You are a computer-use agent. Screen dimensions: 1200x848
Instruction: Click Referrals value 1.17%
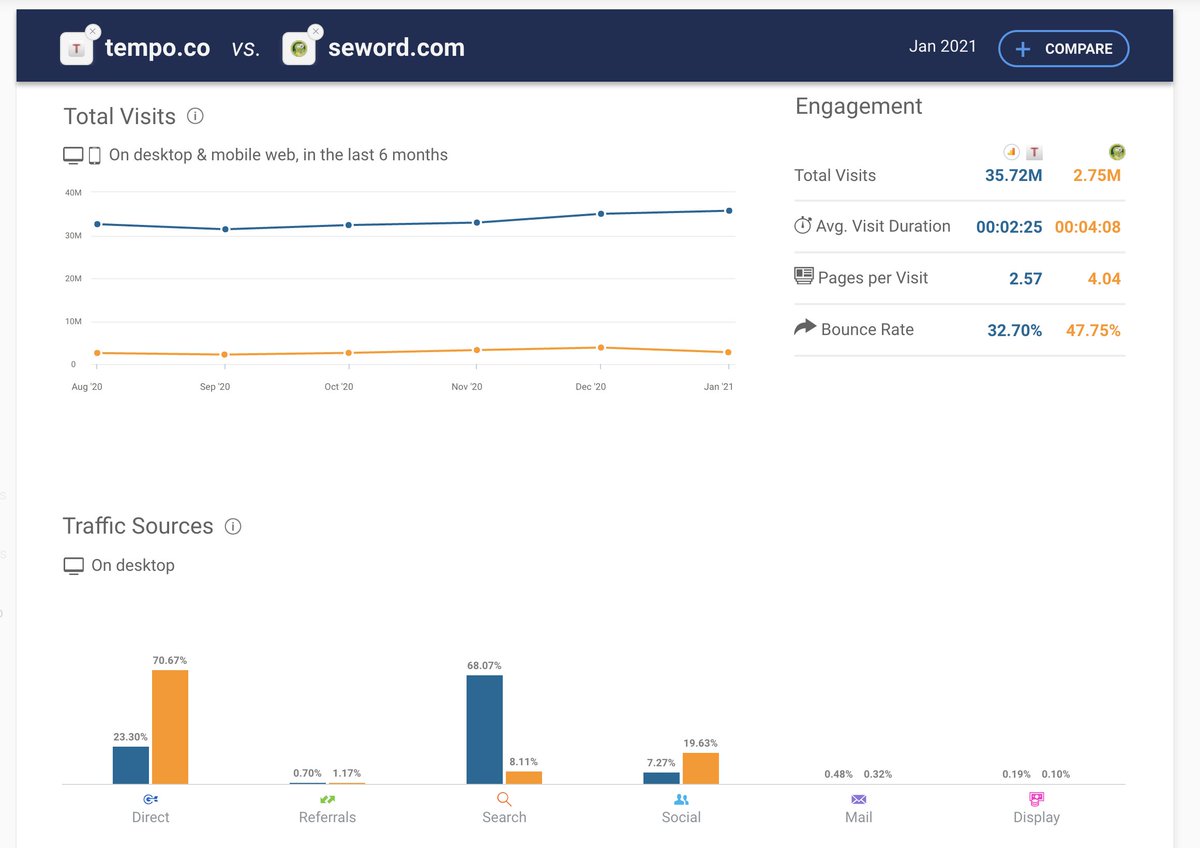346,773
